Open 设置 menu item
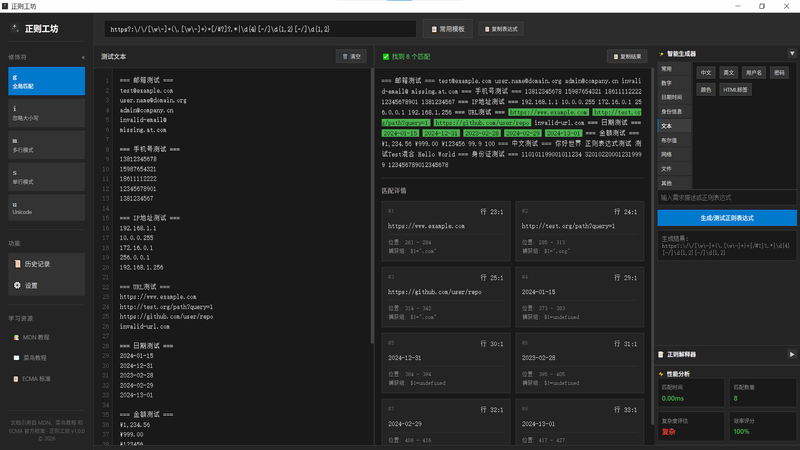 [46, 285]
